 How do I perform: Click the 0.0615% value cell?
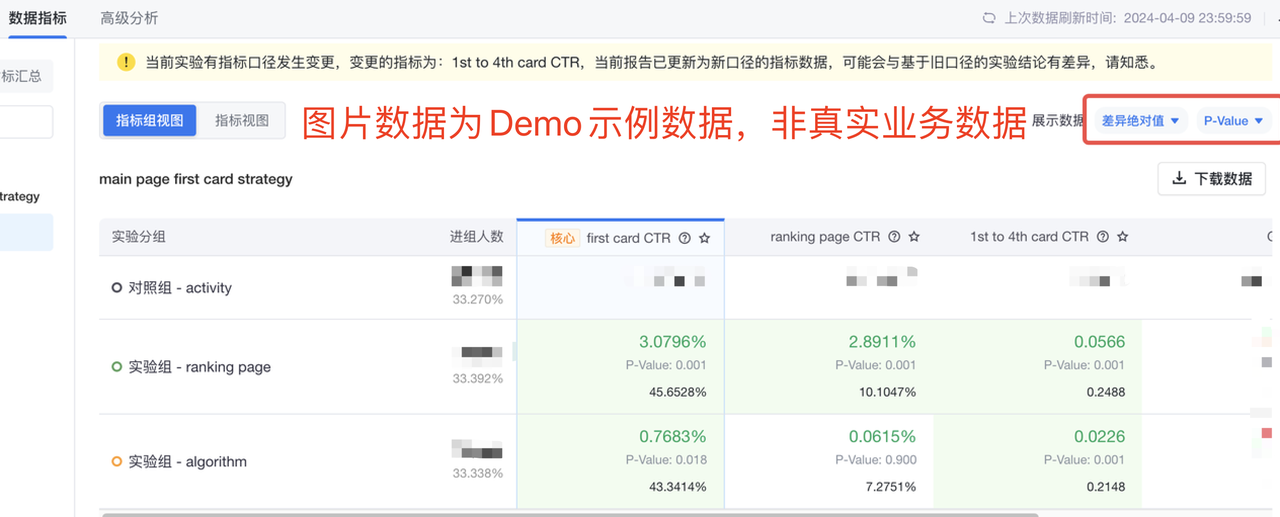click(x=882, y=437)
